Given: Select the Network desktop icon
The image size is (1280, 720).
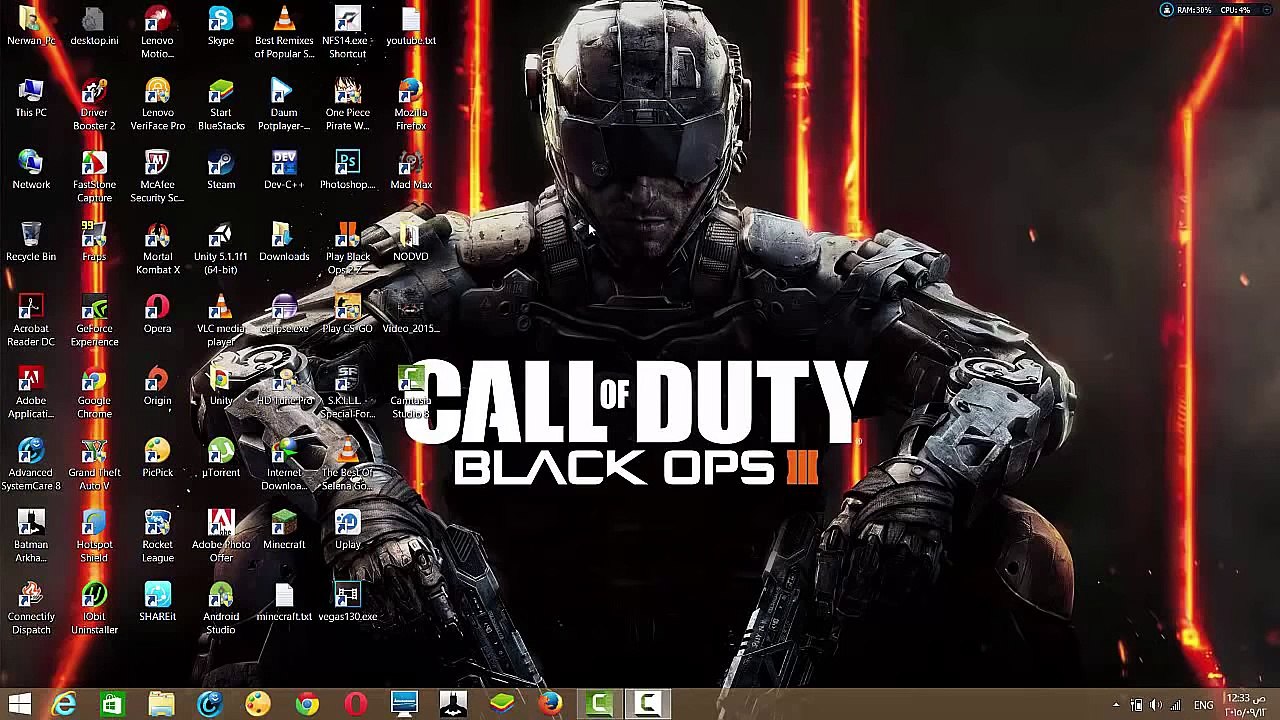Looking at the screenshot, I should 31,171.
